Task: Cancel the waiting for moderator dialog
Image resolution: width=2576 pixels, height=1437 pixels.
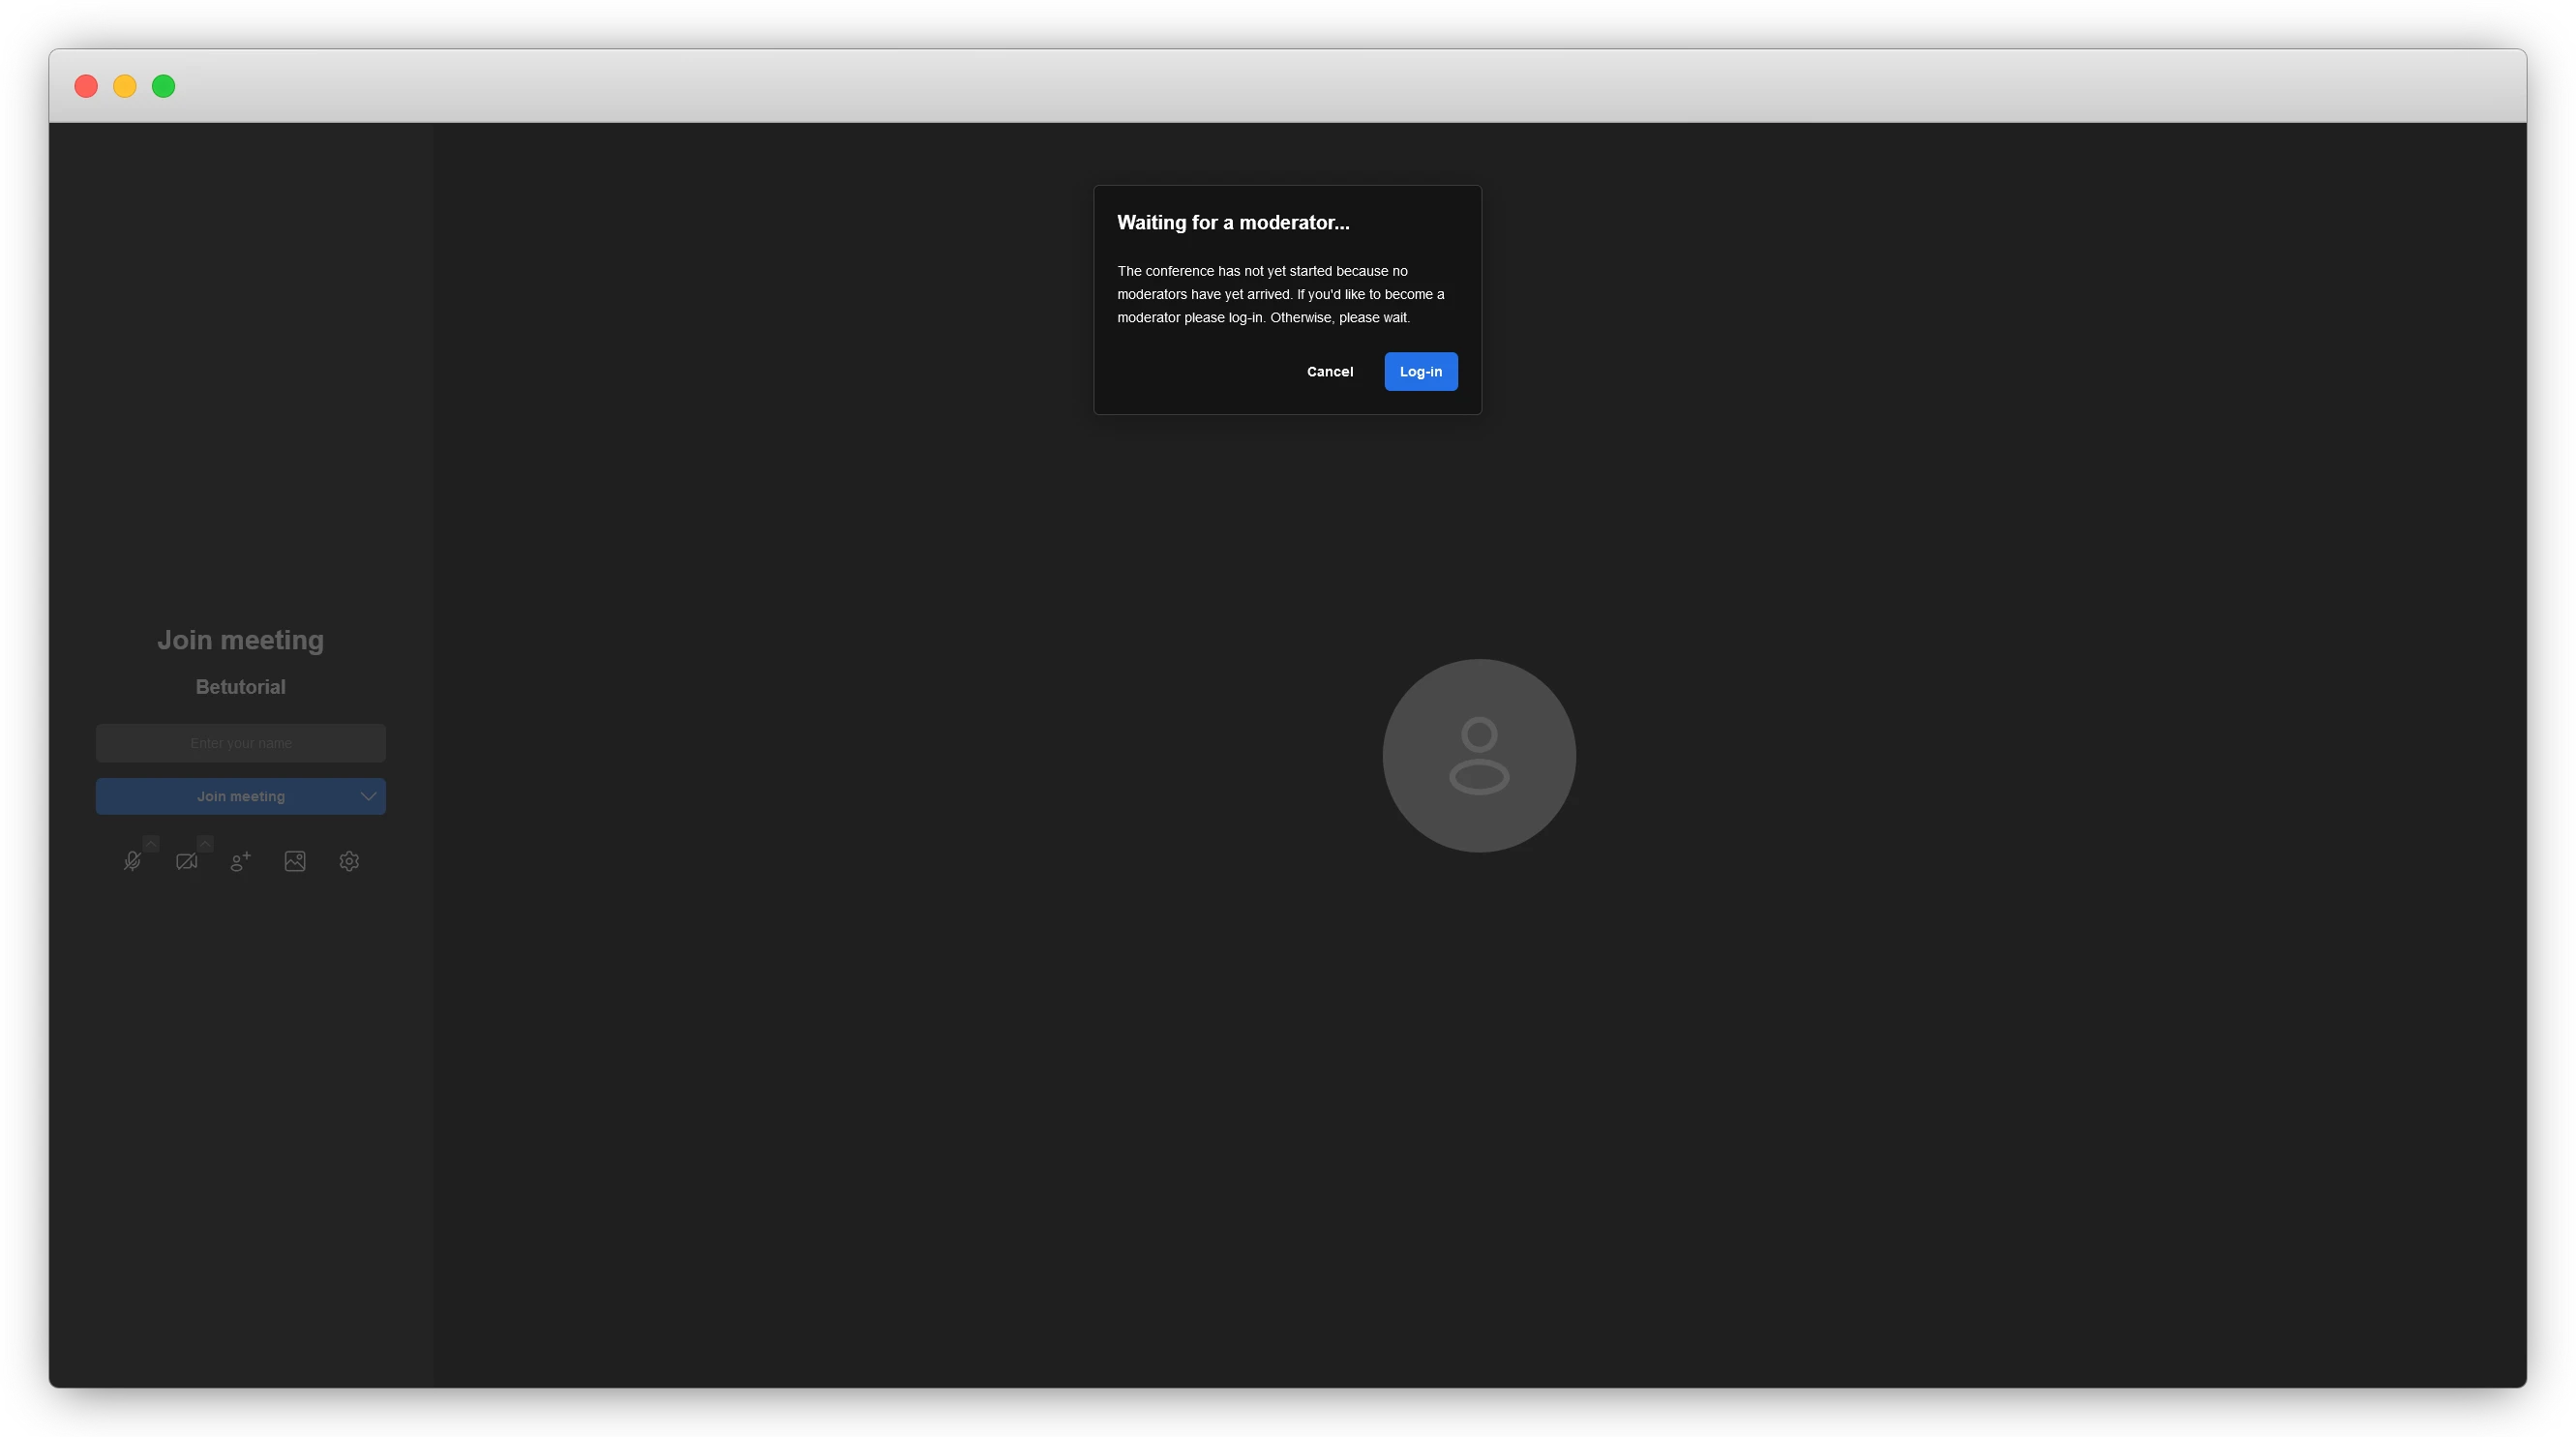Action: [x=1330, y=372]
